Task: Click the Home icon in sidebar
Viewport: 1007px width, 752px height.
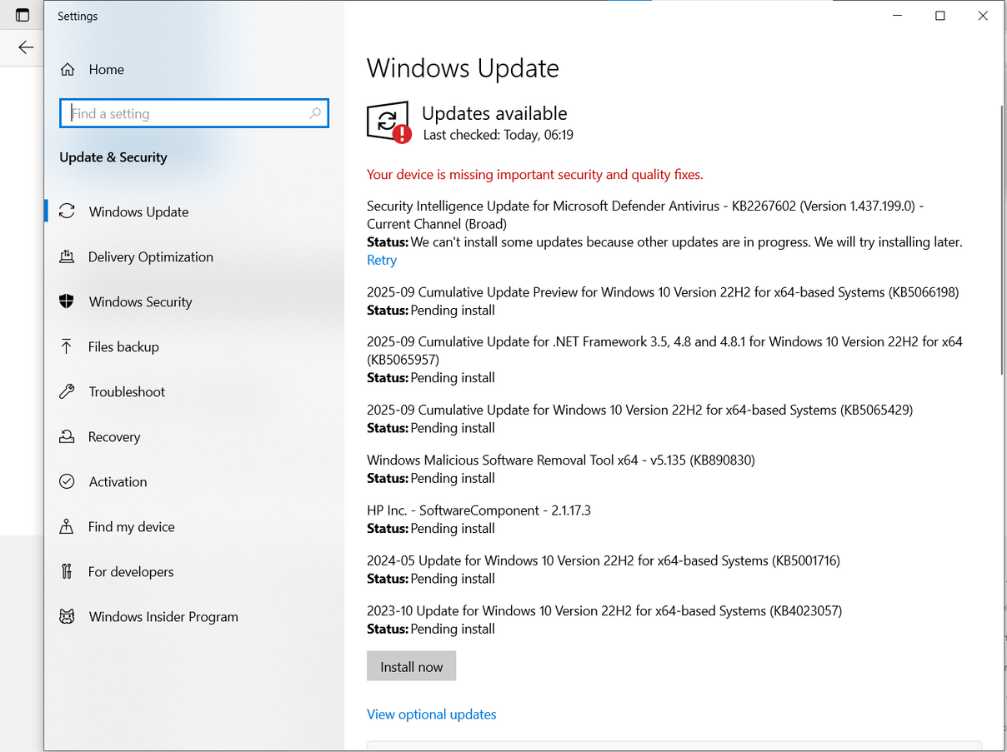Action: pyautogui.click(x=67, y=70)
